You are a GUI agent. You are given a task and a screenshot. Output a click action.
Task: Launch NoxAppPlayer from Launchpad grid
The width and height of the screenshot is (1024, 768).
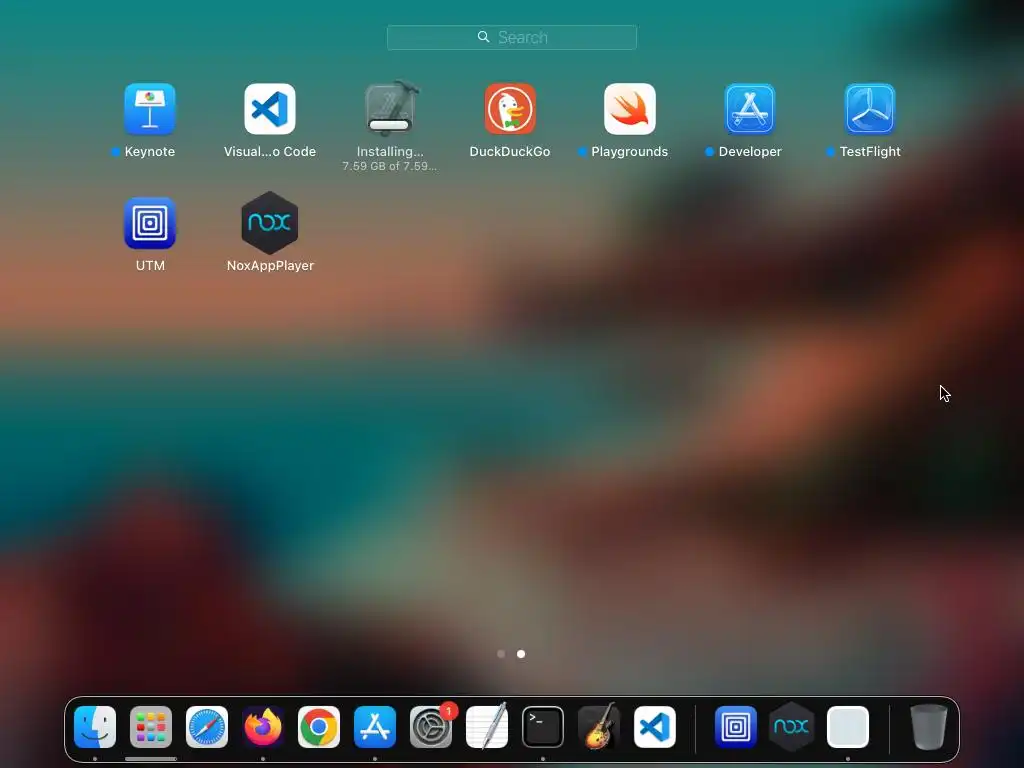click(270, 223)
